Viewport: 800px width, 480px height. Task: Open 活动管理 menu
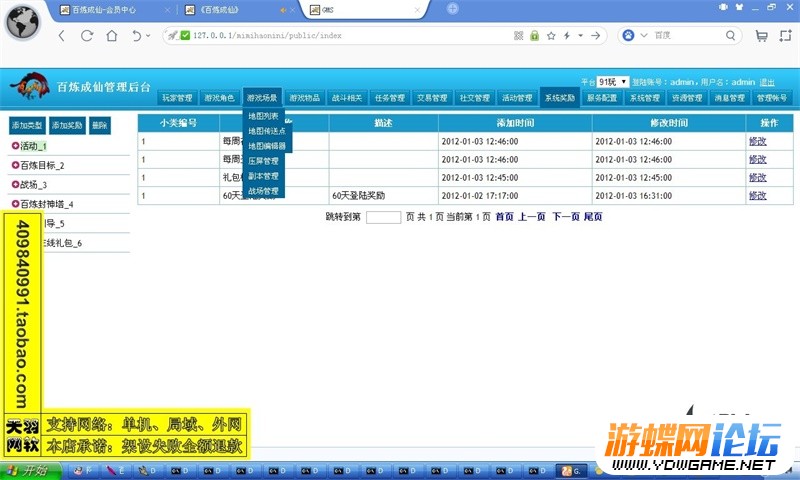pyautogui.click(x=517, y=98)
